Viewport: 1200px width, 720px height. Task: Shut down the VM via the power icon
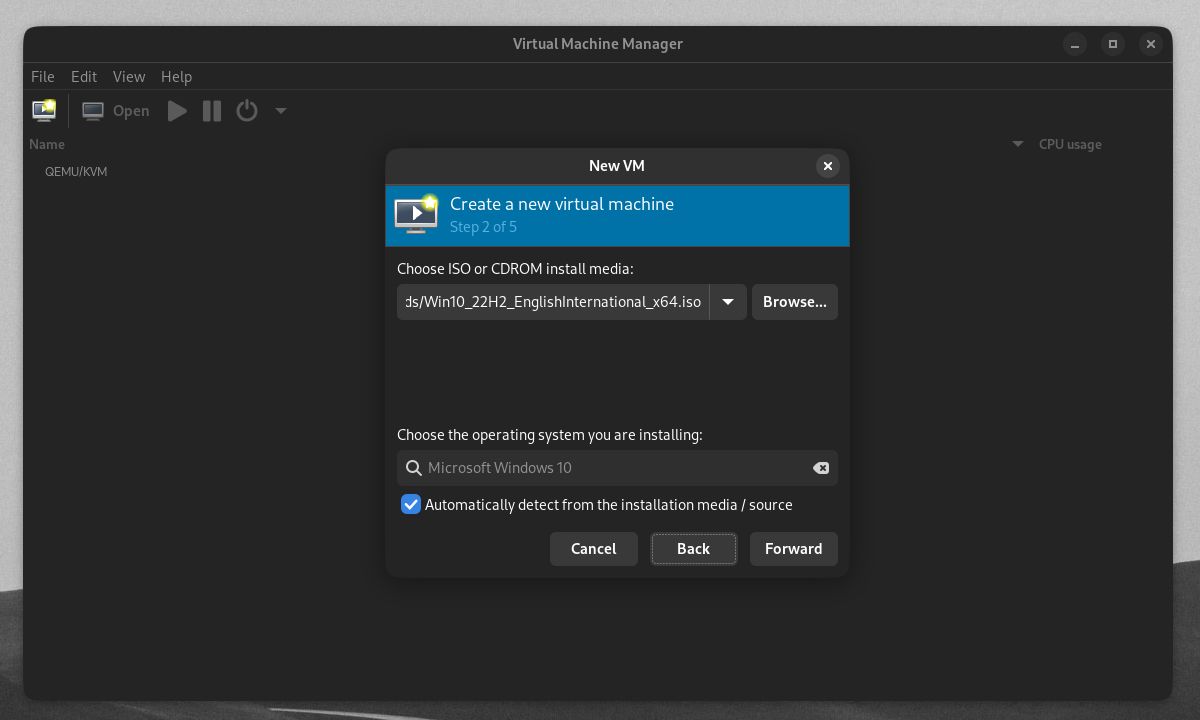click(x=247, y=111)
